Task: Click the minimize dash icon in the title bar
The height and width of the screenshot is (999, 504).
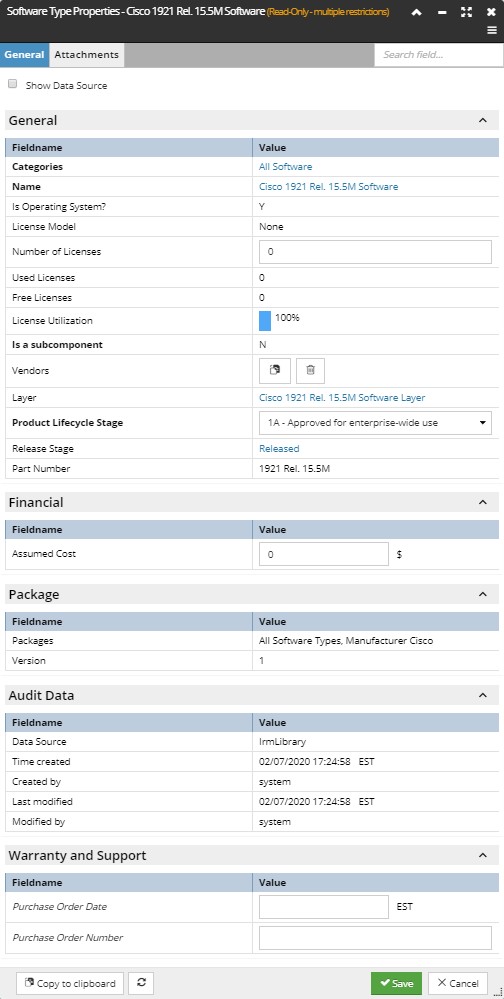Action: point(442,12)
